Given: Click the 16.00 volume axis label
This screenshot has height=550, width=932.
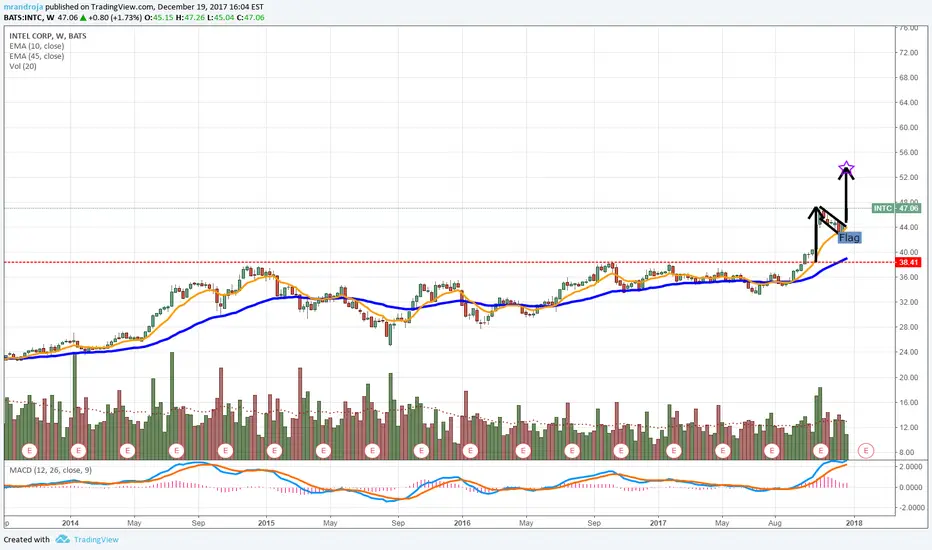Looking at the screenshot, I should pos(908,402).
